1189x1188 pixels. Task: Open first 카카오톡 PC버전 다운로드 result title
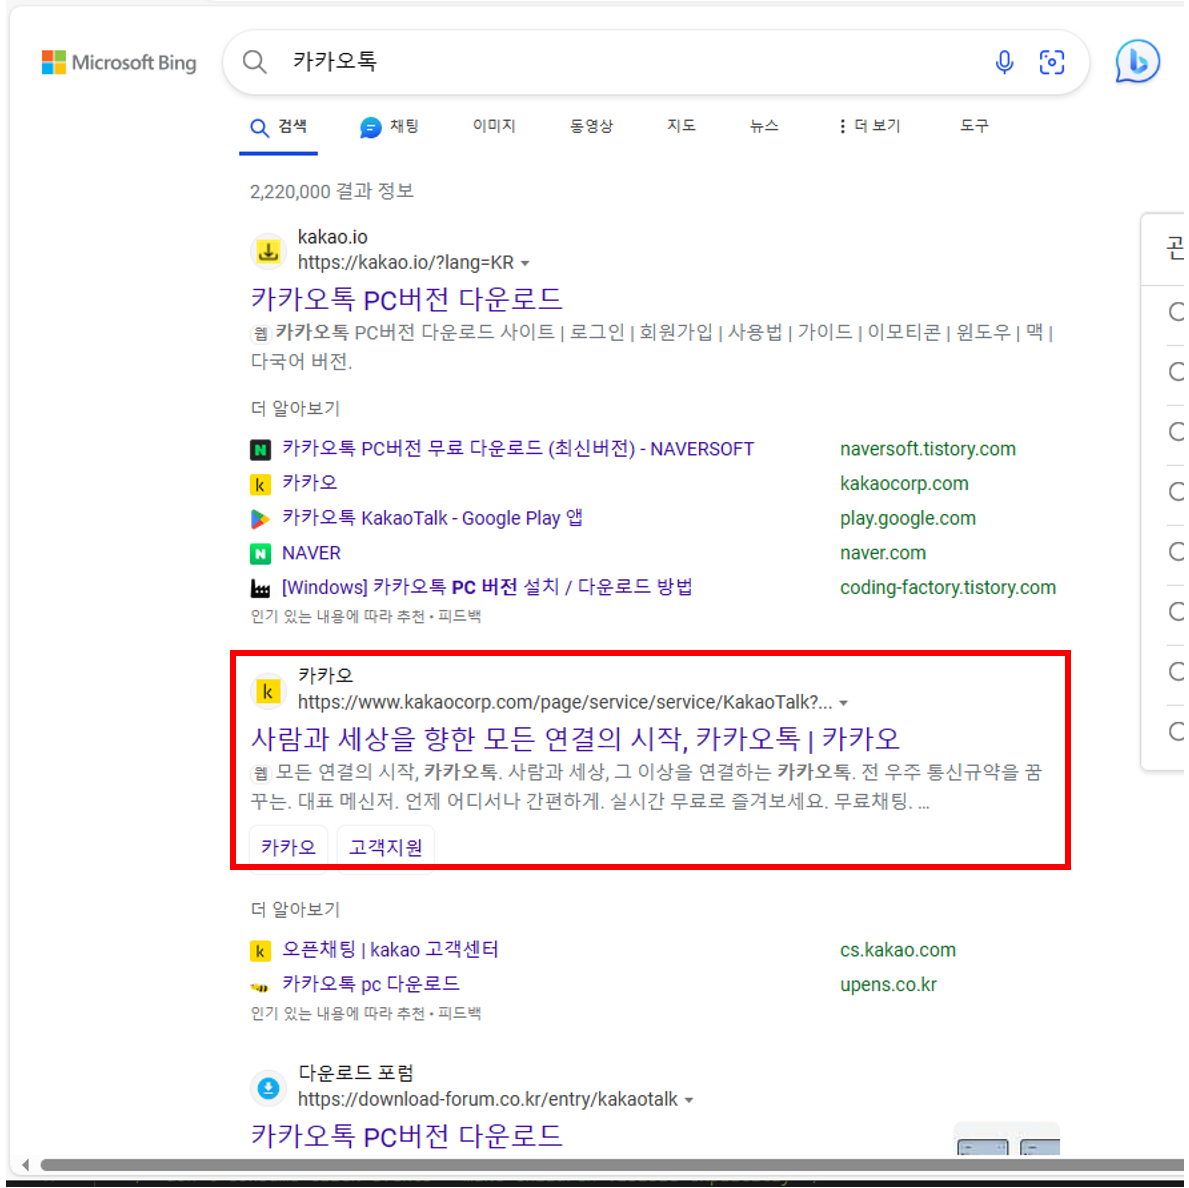tap(406, 299)
